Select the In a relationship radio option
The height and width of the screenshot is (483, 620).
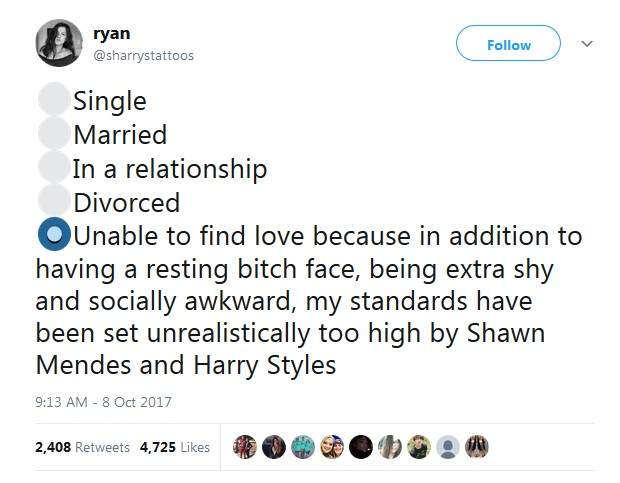tap(53, 168)
